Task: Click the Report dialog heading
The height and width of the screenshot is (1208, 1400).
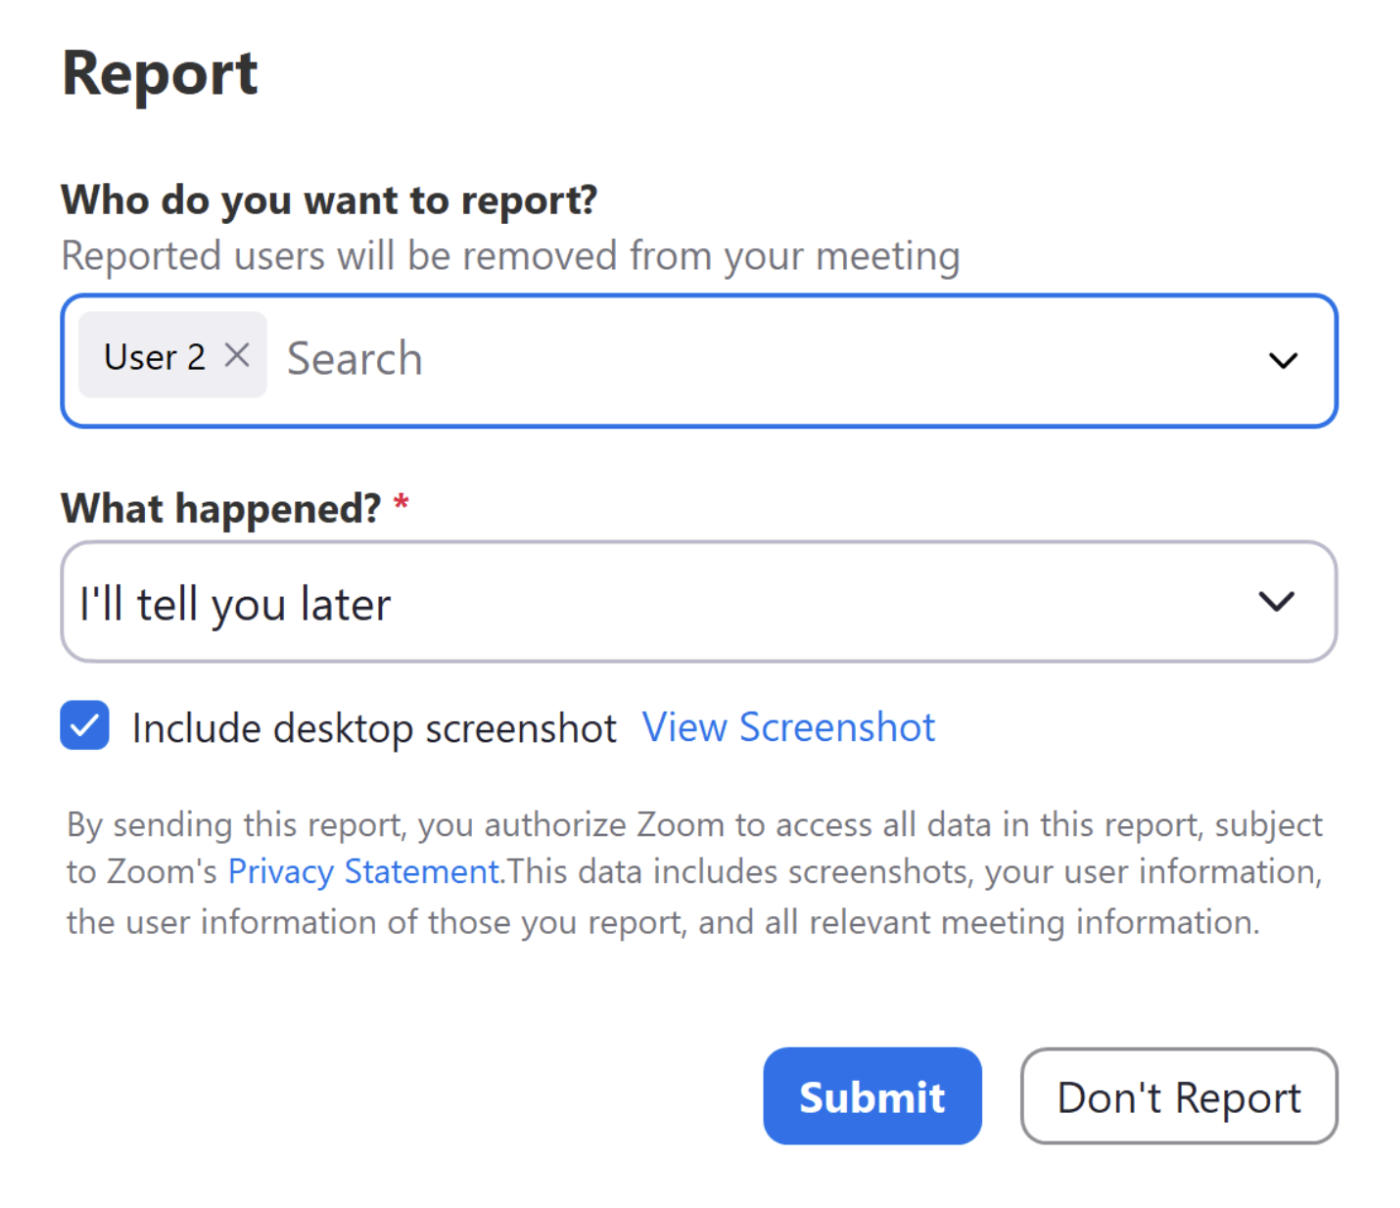Action: point(160,74)
